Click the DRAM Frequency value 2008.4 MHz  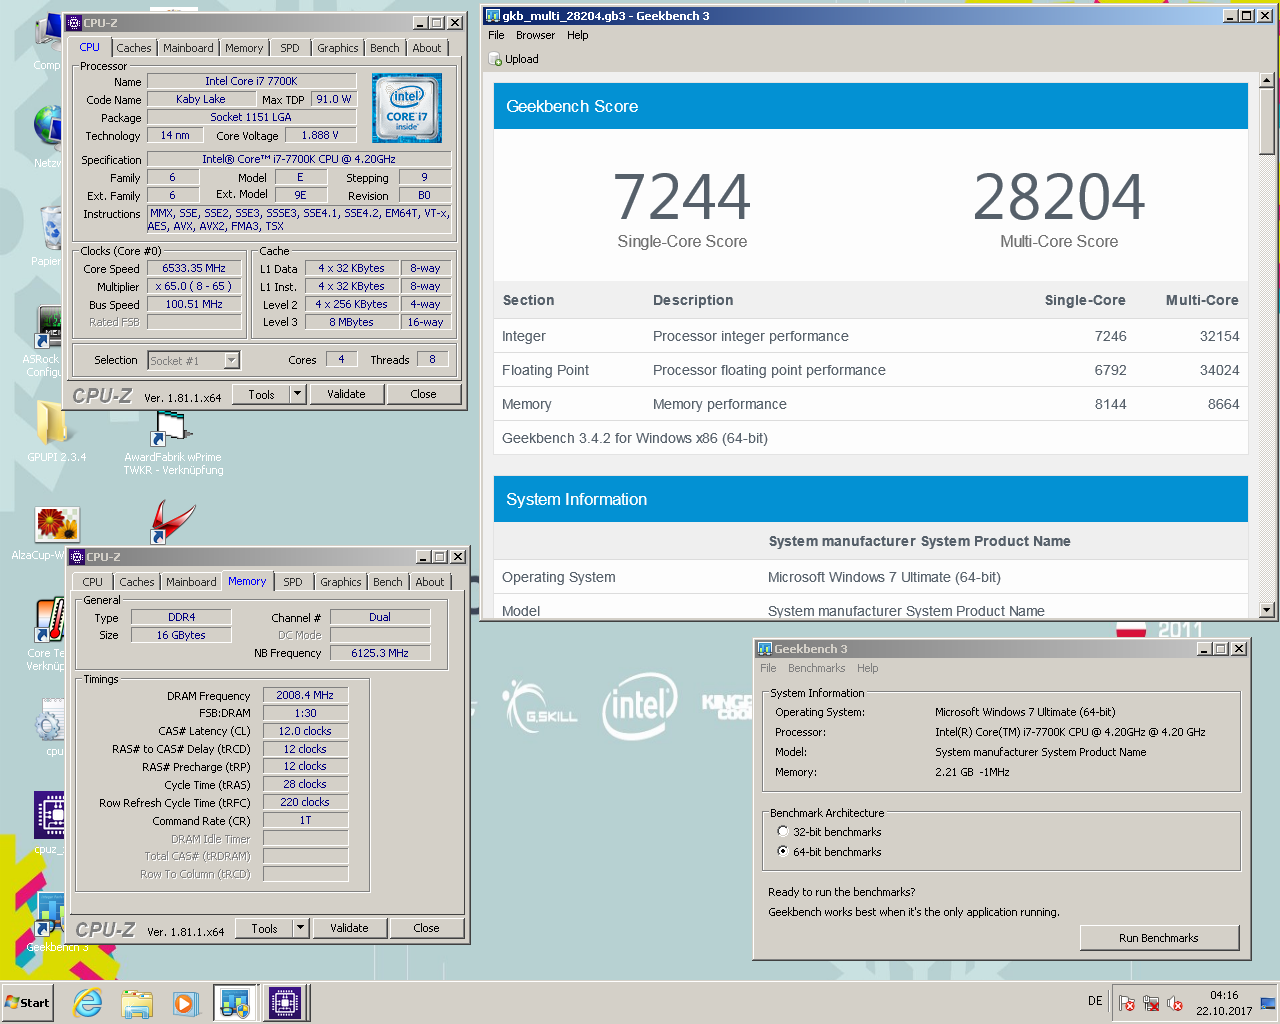click(x=305, y=695)
